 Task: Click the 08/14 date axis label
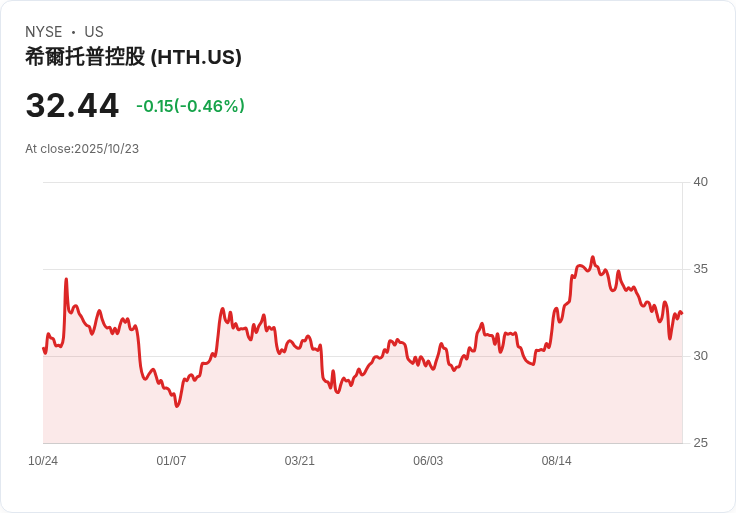coord(556,461)
